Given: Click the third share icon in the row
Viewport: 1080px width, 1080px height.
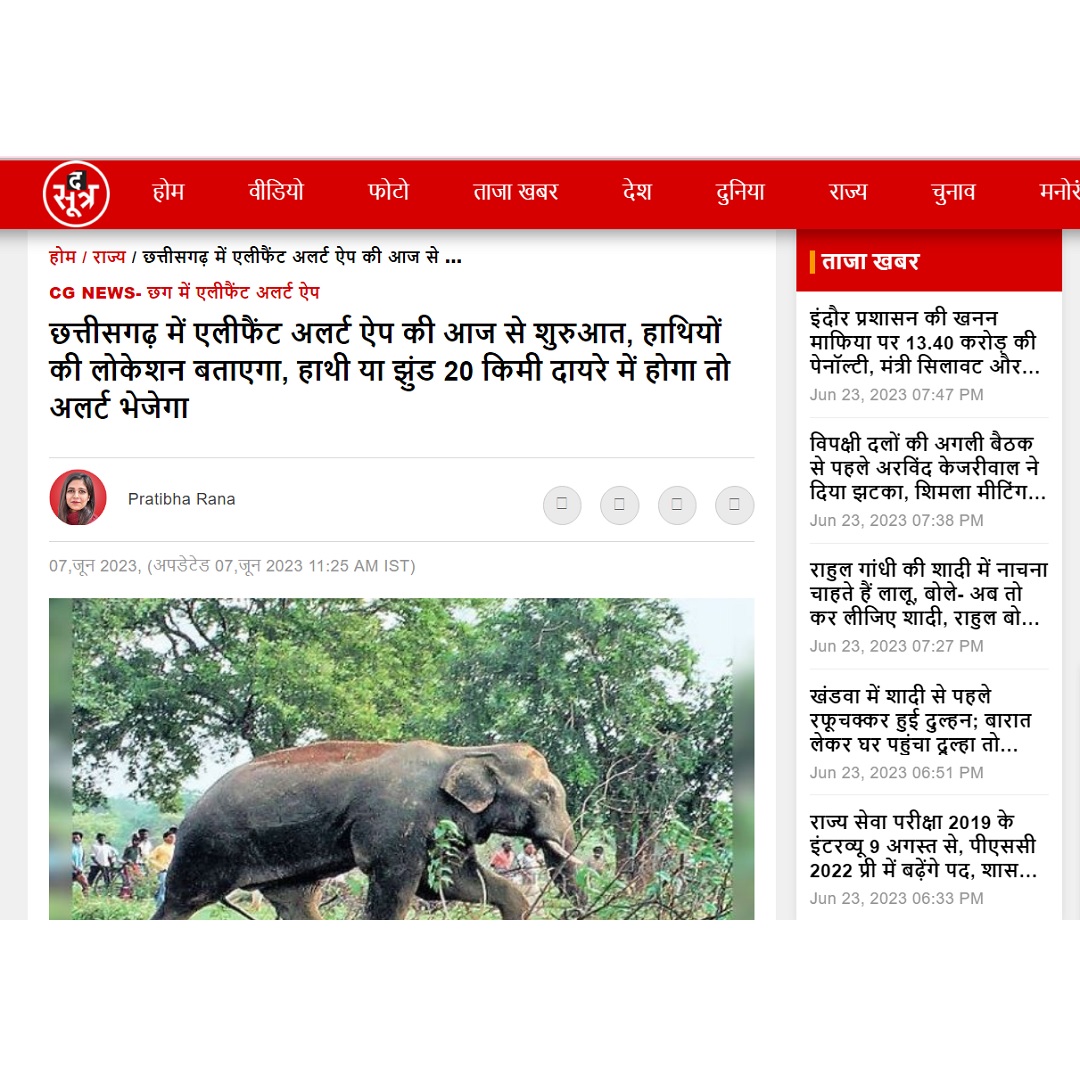Looking at the screenshot, I should click(x=677, y=505).
